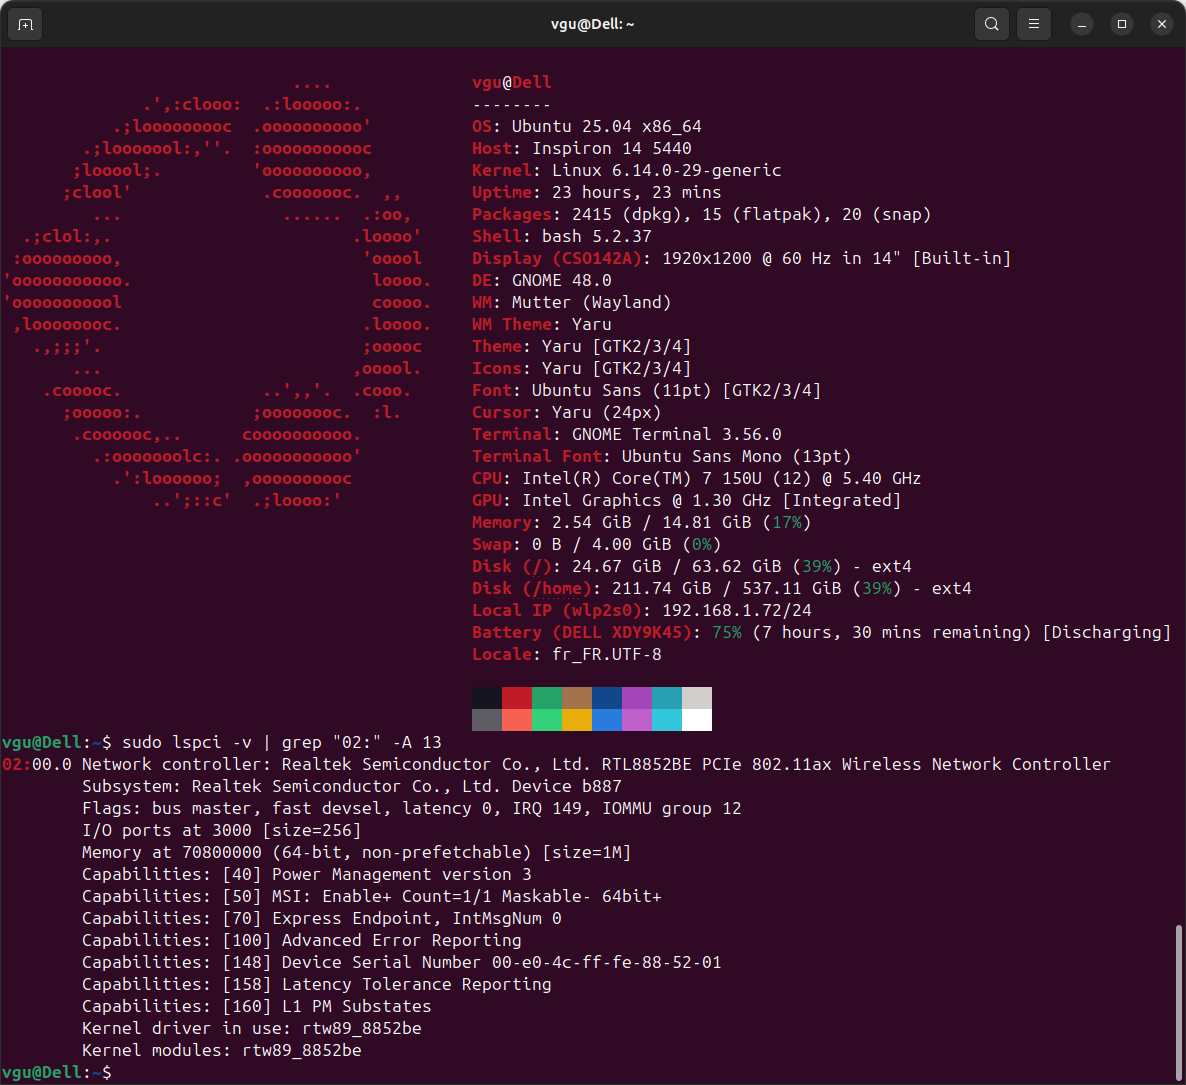Screen dimensions: 1186x1085
Task: Click the "[160] L1 PM Substates" line
Action: point(256,1006)
